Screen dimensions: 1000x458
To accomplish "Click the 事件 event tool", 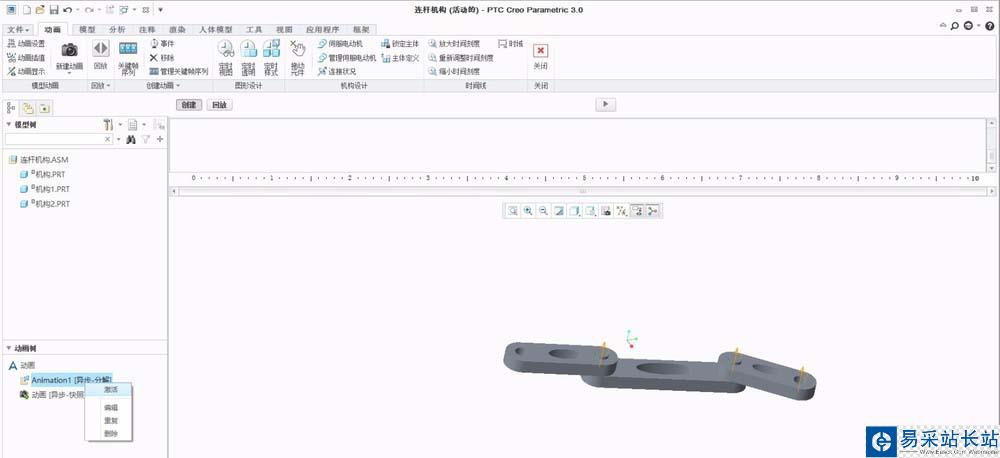I will pyautogui.click(x=162, y=43).
